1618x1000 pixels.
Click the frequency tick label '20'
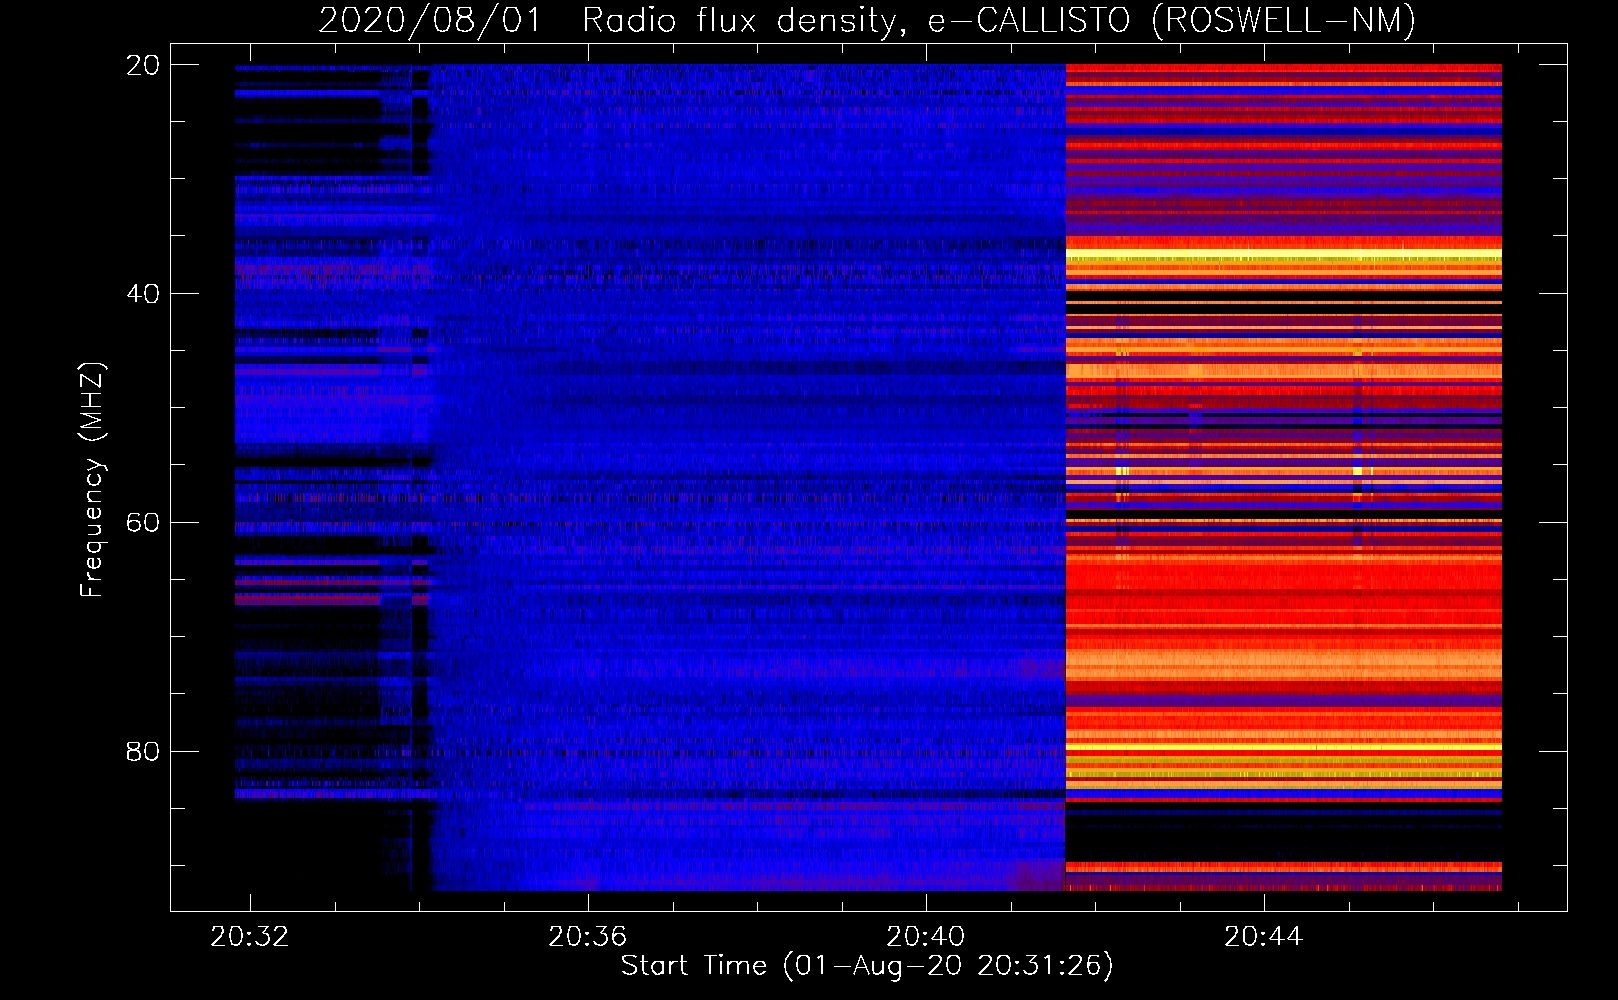coord(143,65)
